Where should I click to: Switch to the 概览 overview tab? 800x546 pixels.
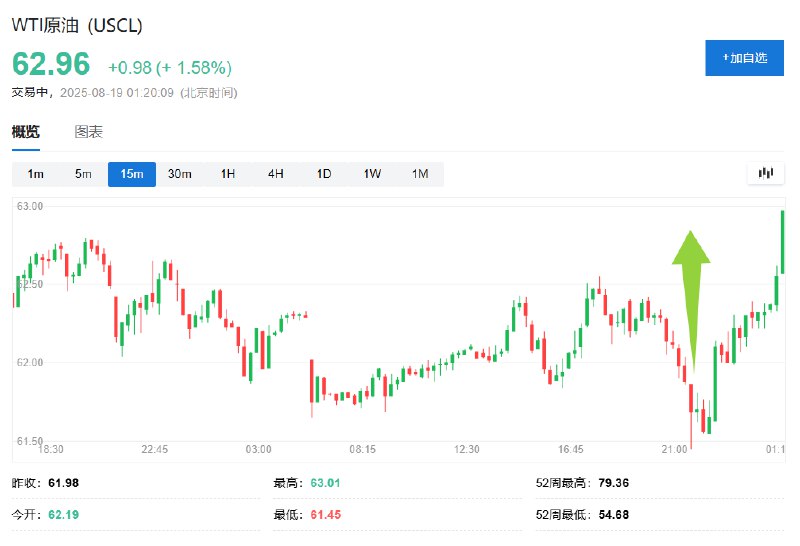tap(26, 132)
